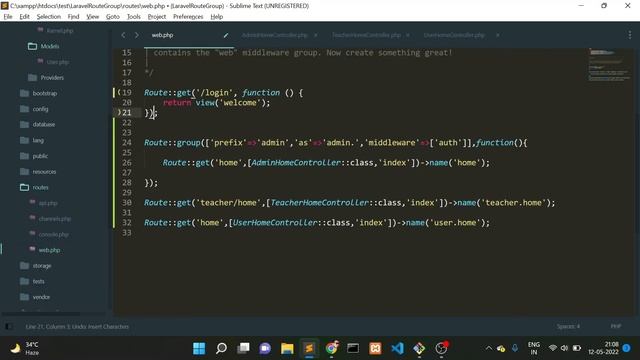
Task: Expand the bootstrap folder
Action: click(x=39, y=93)
